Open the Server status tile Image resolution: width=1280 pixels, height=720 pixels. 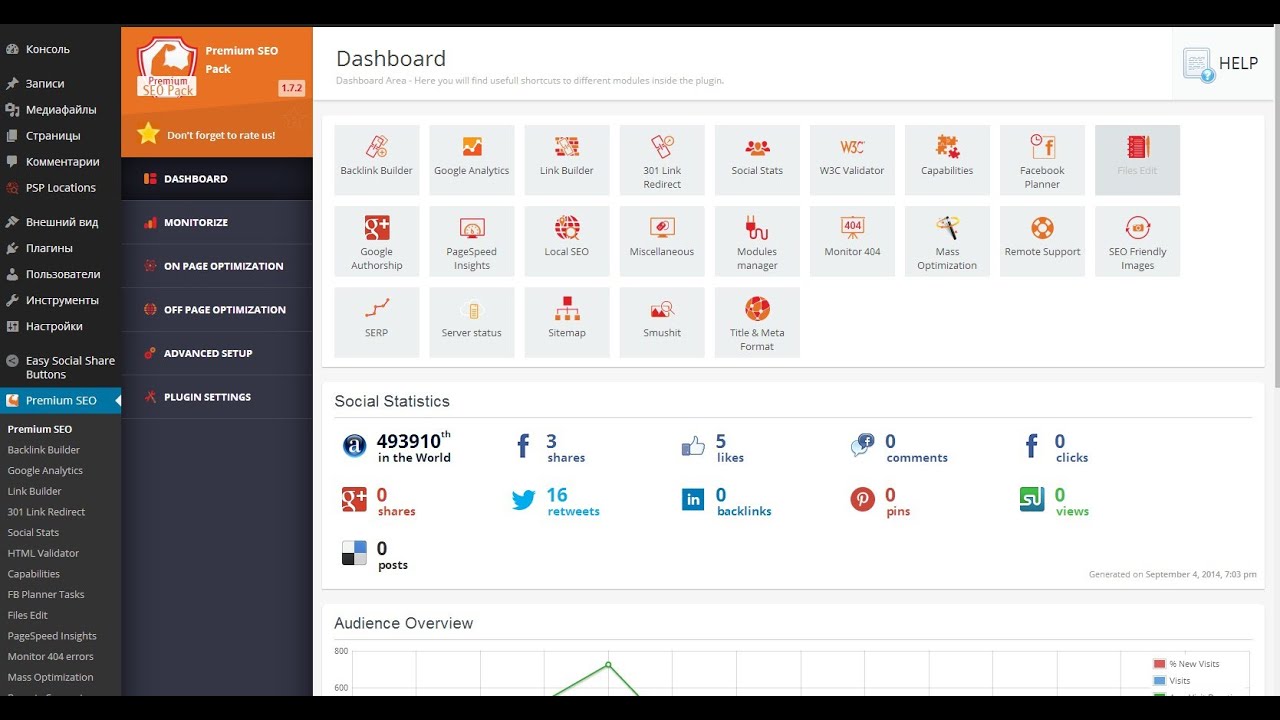click(472, 322)
